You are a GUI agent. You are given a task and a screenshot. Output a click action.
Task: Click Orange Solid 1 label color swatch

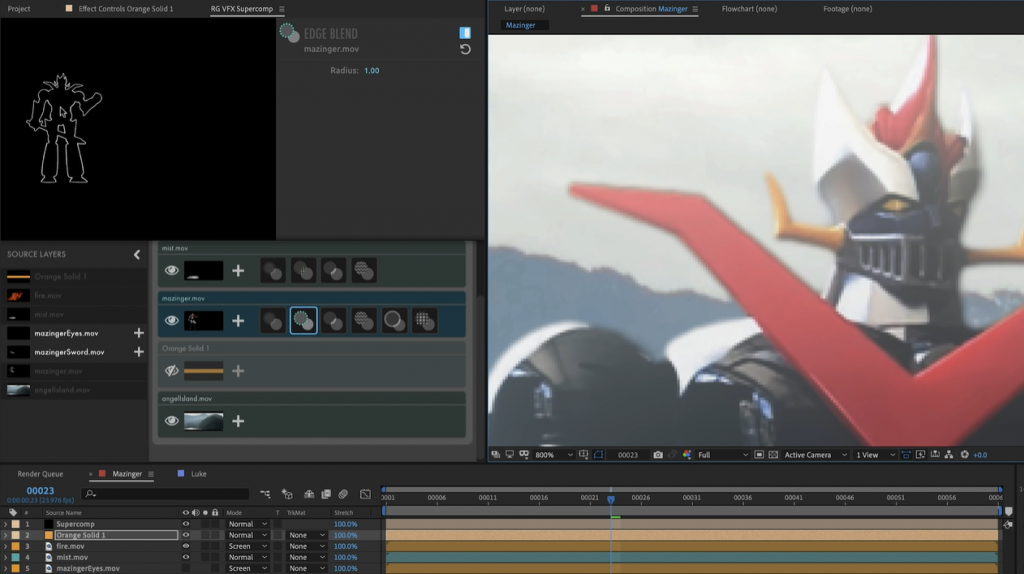pyautogui.click(x=15, y=535)
